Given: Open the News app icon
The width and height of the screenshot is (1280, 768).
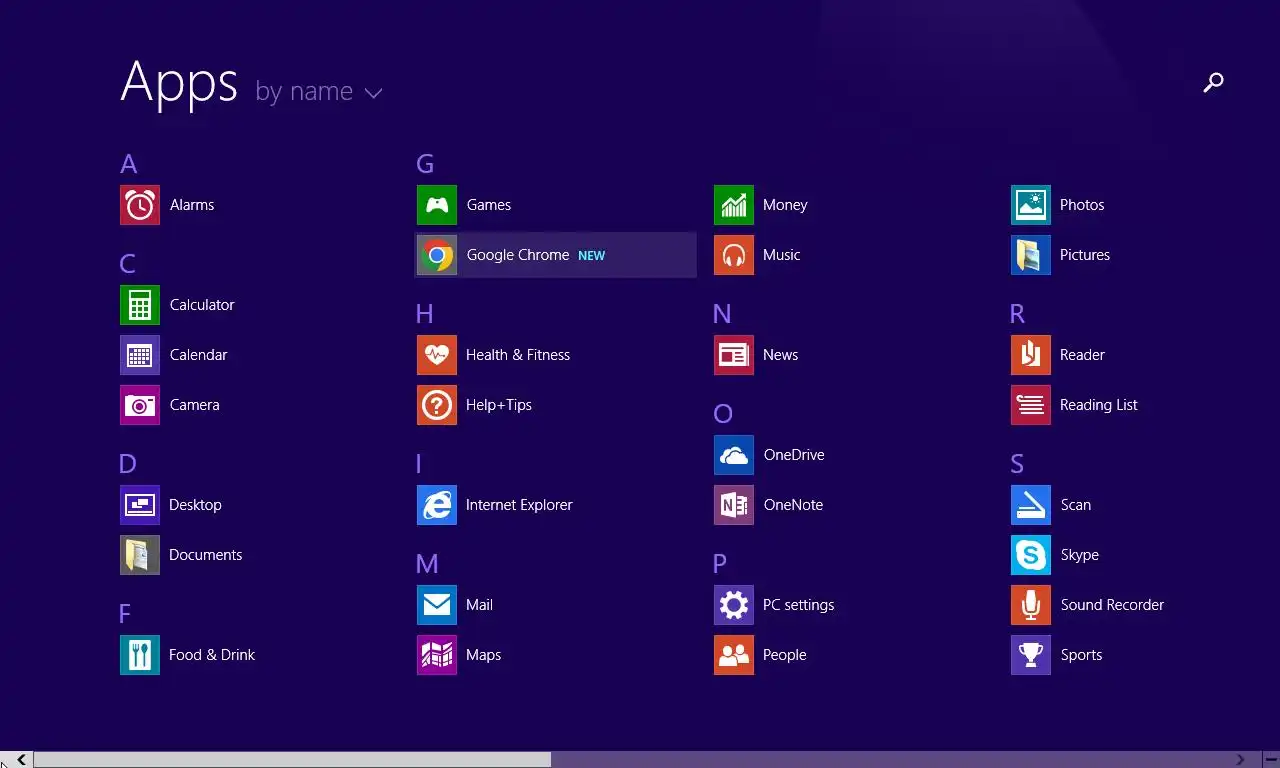Looking at the screenshot, I should coord(734,355).
